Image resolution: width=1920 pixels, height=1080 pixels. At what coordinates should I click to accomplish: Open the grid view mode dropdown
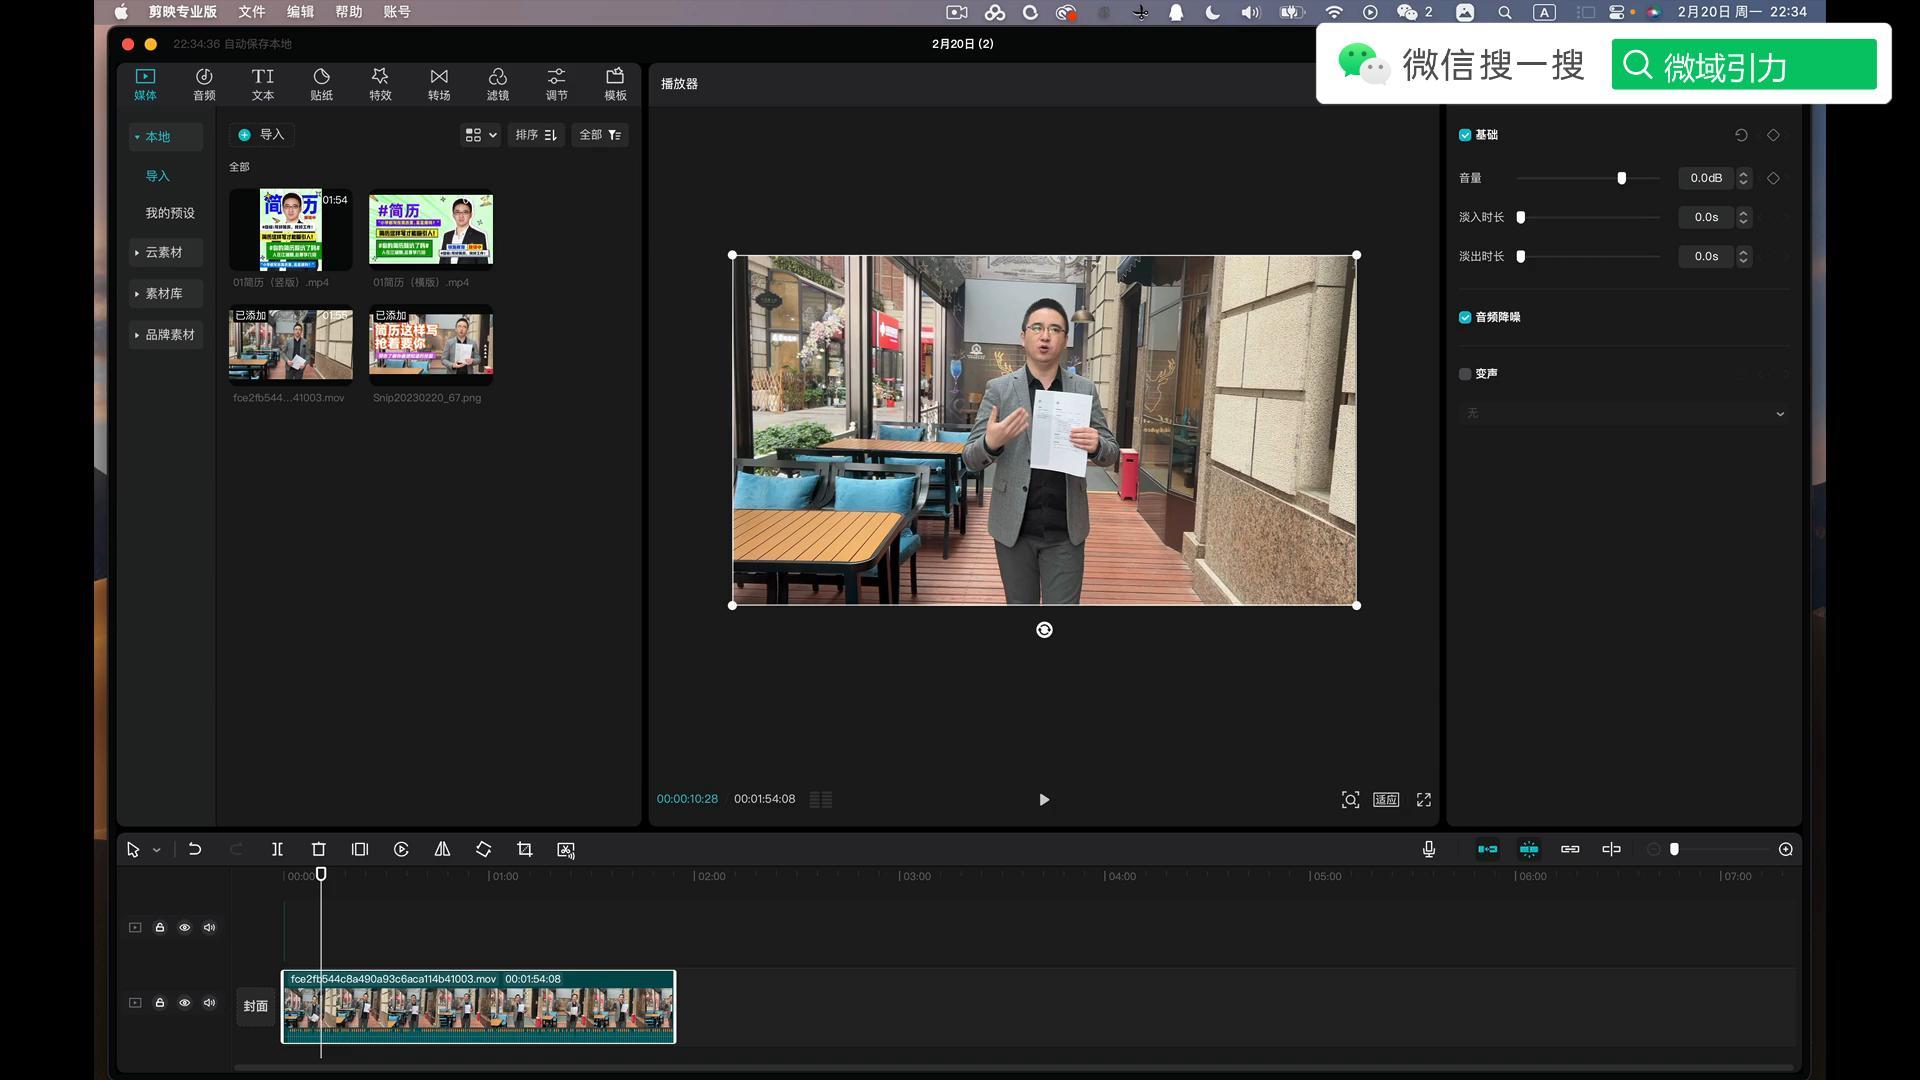pos(480,135)
